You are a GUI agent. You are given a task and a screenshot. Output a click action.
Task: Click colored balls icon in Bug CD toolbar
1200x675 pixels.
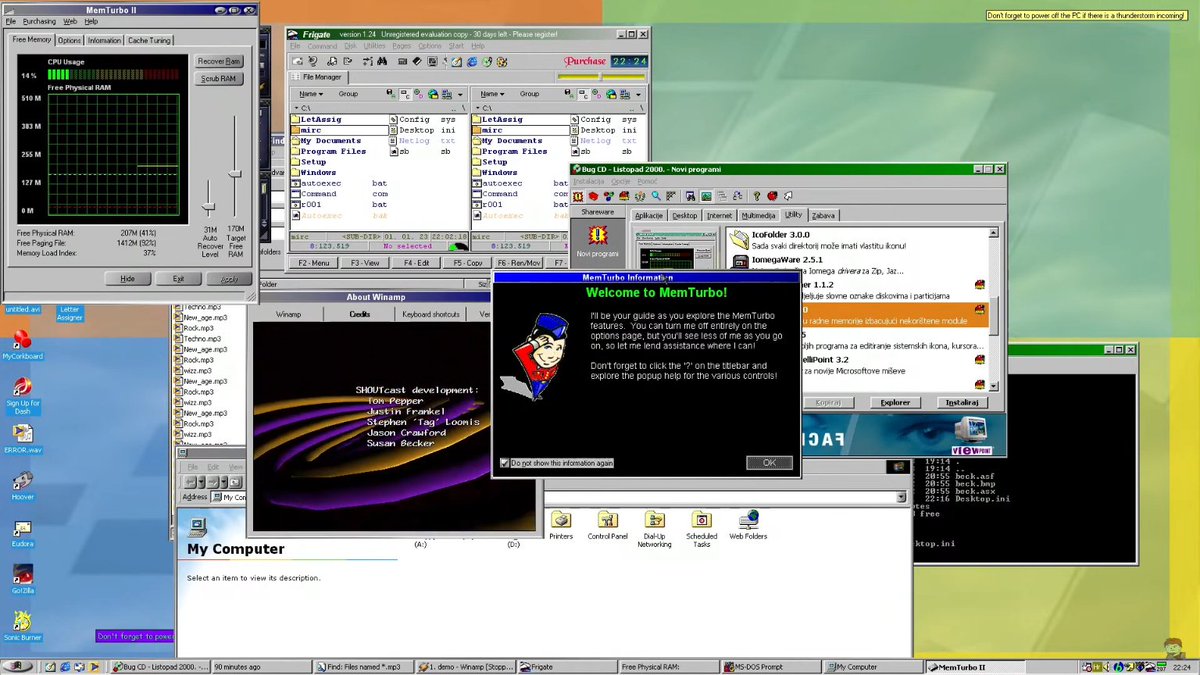click(609, 196)
